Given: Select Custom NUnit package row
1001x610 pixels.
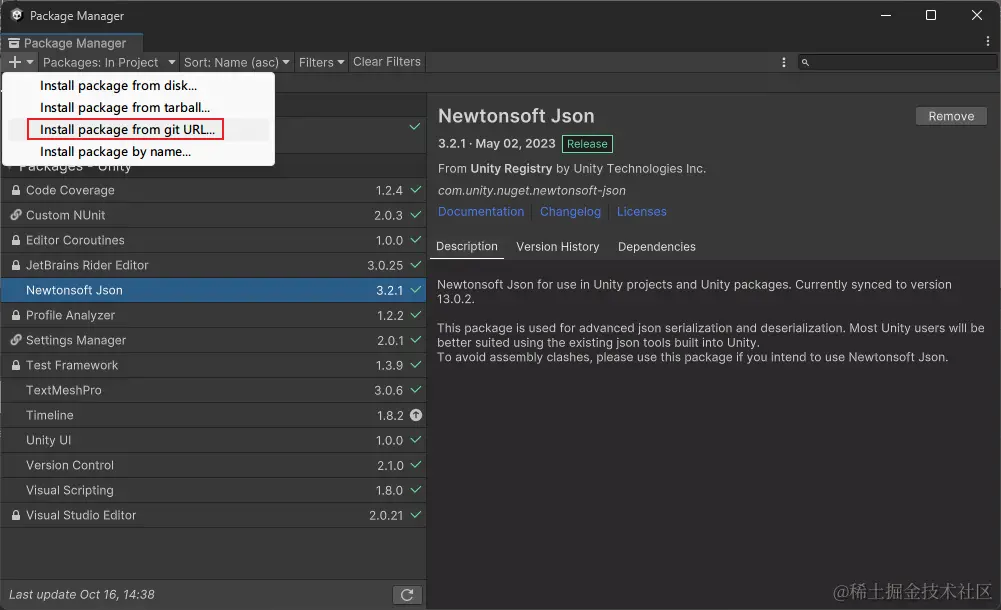Looking at the screenshot, I should (213, 215).
